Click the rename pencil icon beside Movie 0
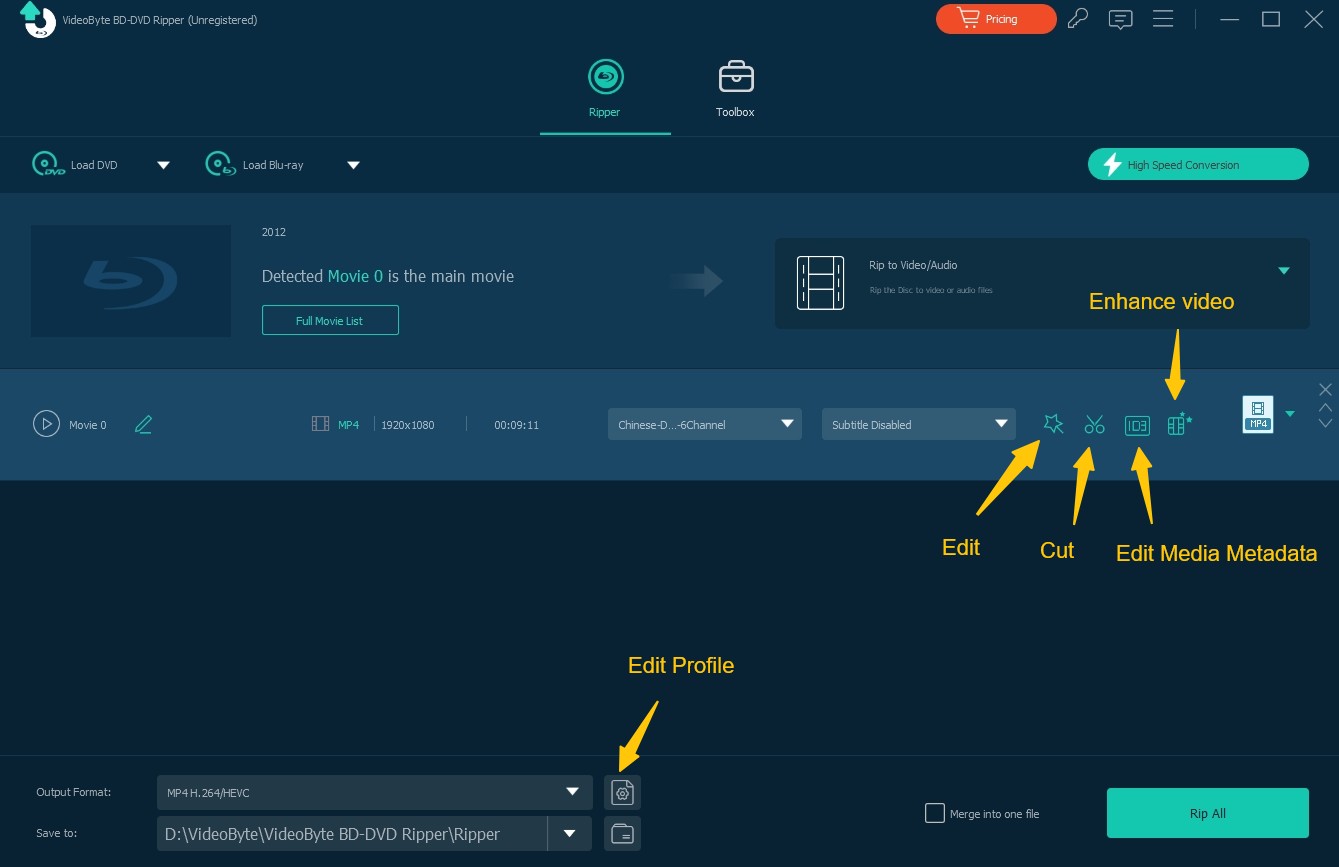 [x=143, y=424]
